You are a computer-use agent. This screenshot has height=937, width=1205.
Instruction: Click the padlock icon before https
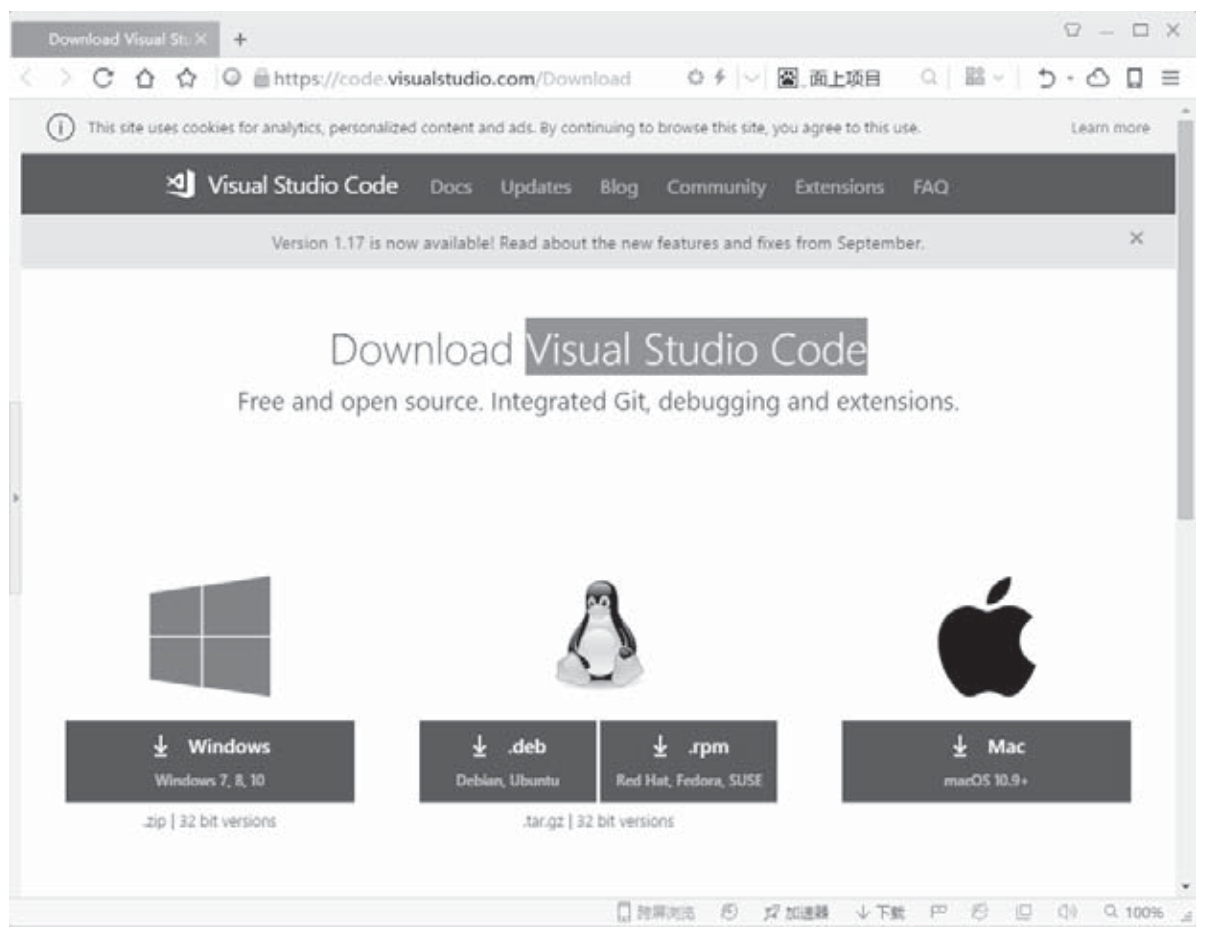coord(263,80)
